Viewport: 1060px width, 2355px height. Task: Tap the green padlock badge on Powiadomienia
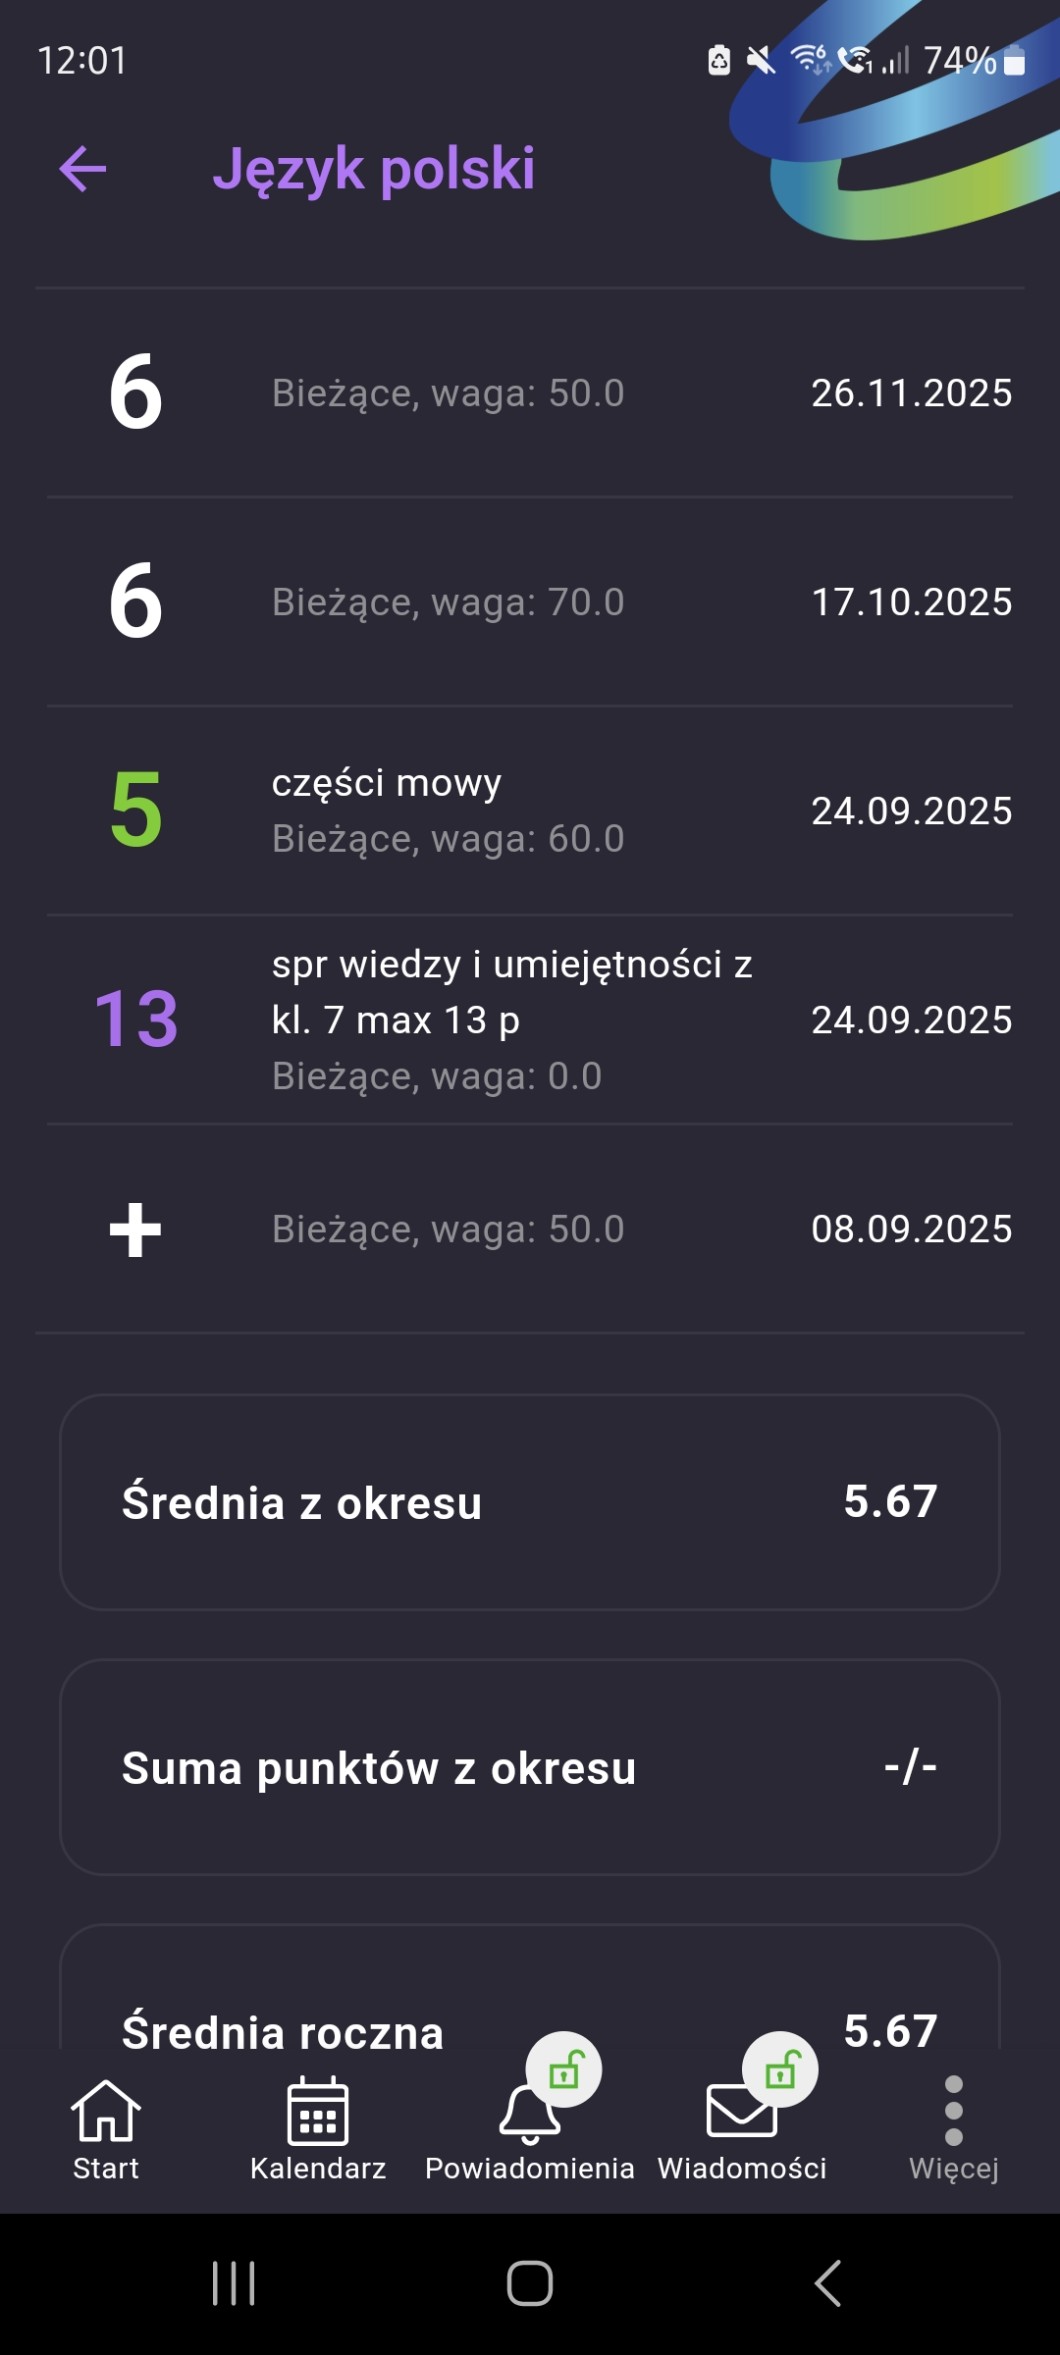click(565, 2069)
